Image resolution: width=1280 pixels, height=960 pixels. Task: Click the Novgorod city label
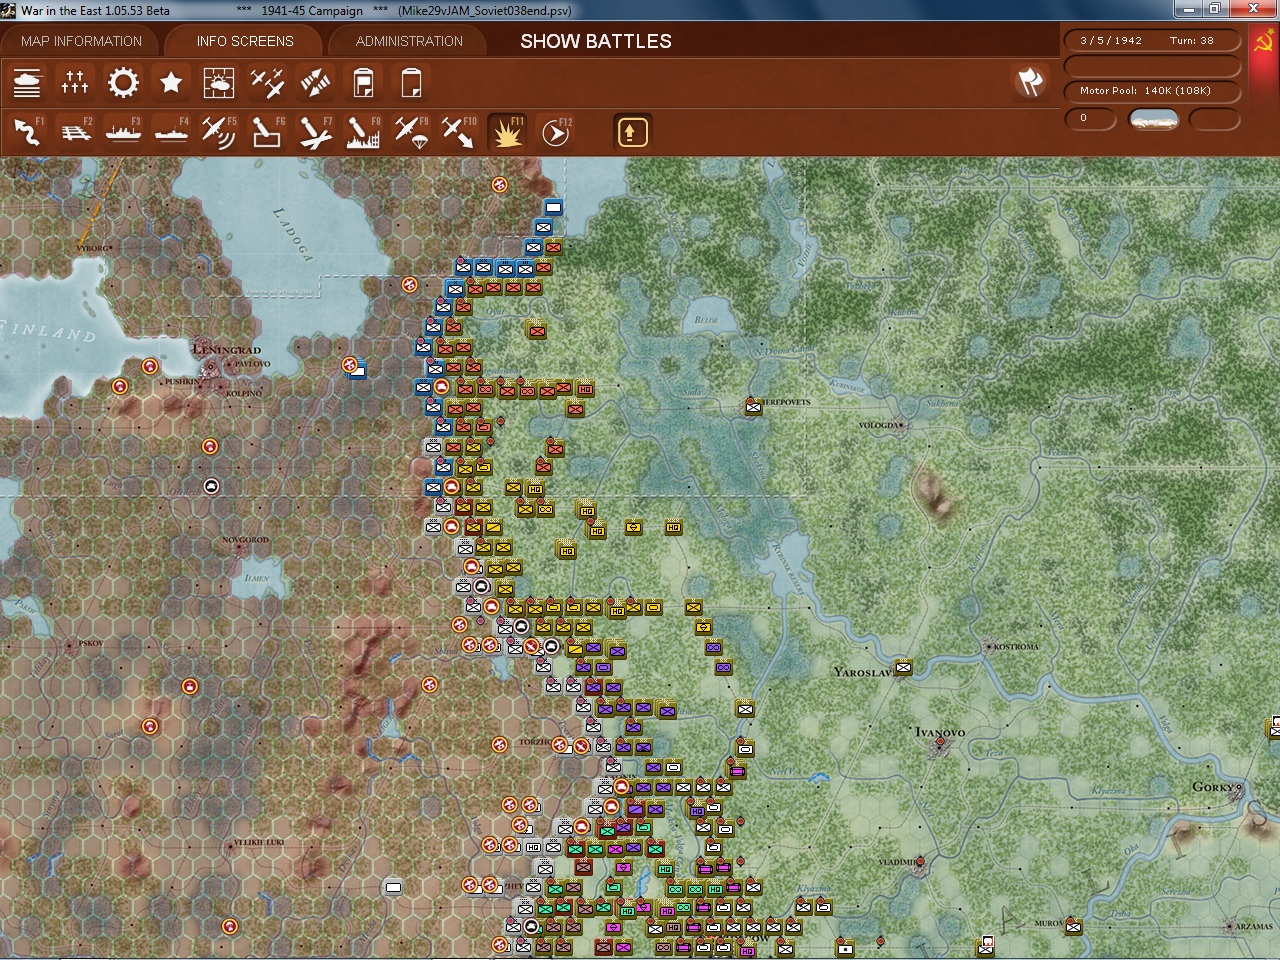245,540
